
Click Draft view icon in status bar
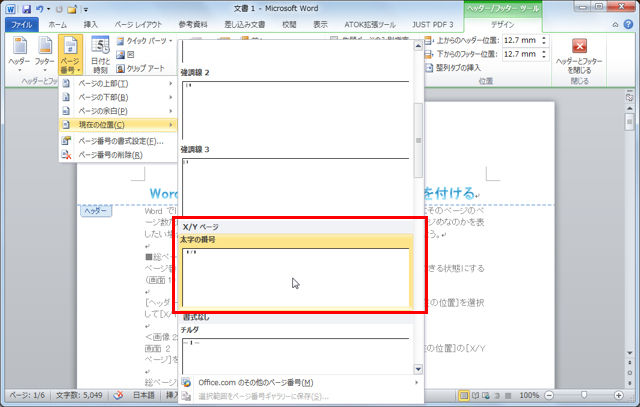(x=508, y=395)
